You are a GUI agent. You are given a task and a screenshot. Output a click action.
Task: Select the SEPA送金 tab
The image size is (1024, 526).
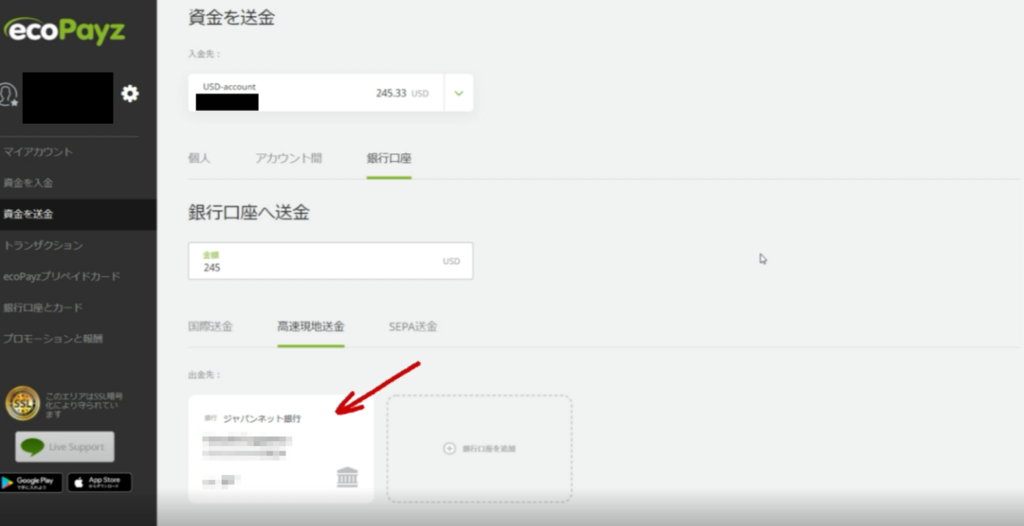pos(413,327)
